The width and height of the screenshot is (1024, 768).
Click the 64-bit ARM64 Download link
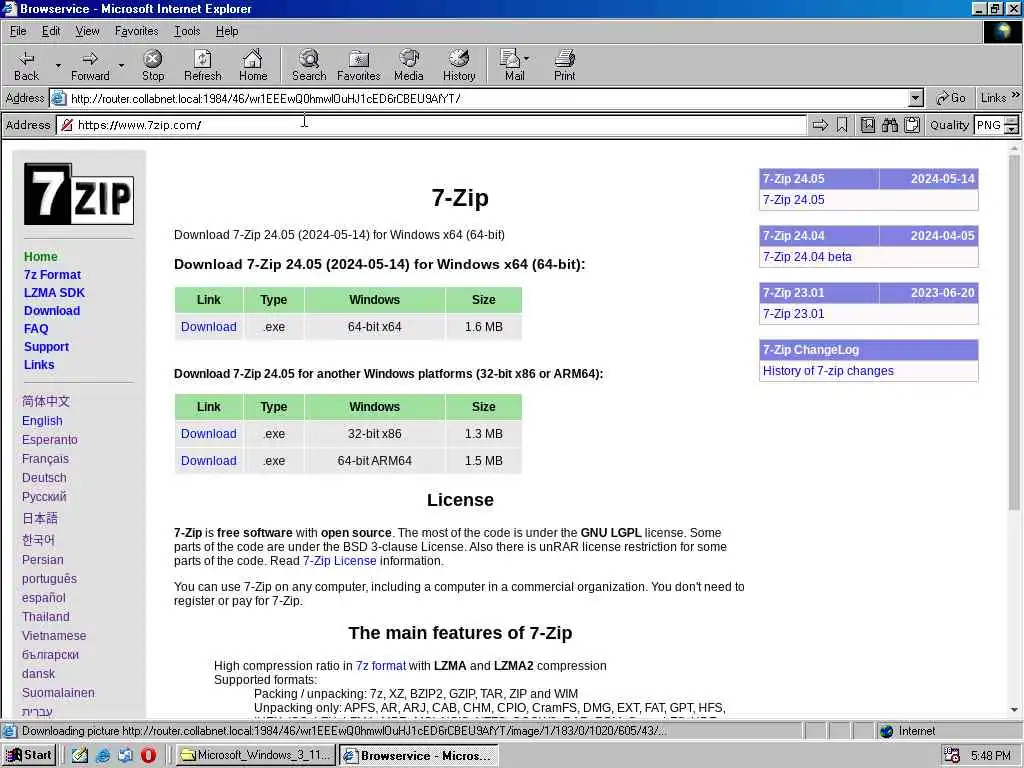pos(208,460)
